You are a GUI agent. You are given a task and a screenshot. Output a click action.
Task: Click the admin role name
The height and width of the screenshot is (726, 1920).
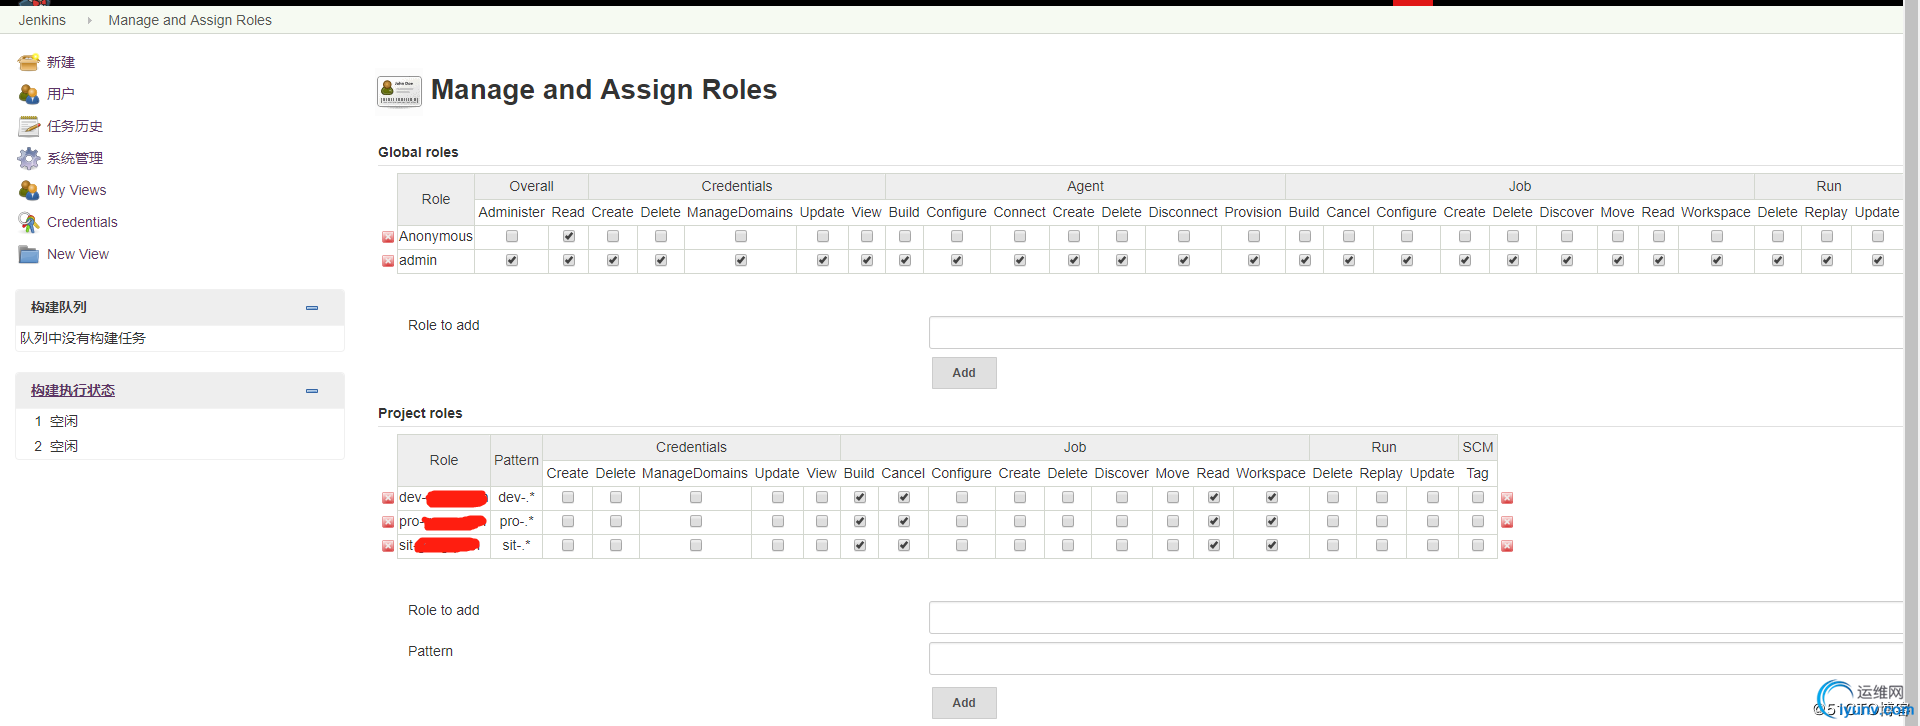click(418, 260)
